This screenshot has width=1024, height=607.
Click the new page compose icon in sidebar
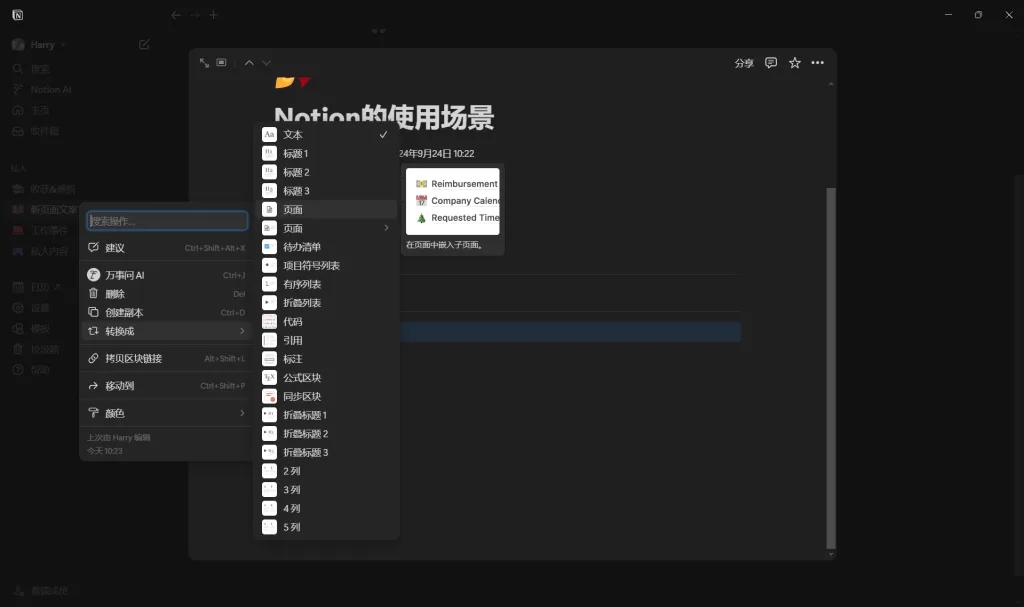click(144, 44)
